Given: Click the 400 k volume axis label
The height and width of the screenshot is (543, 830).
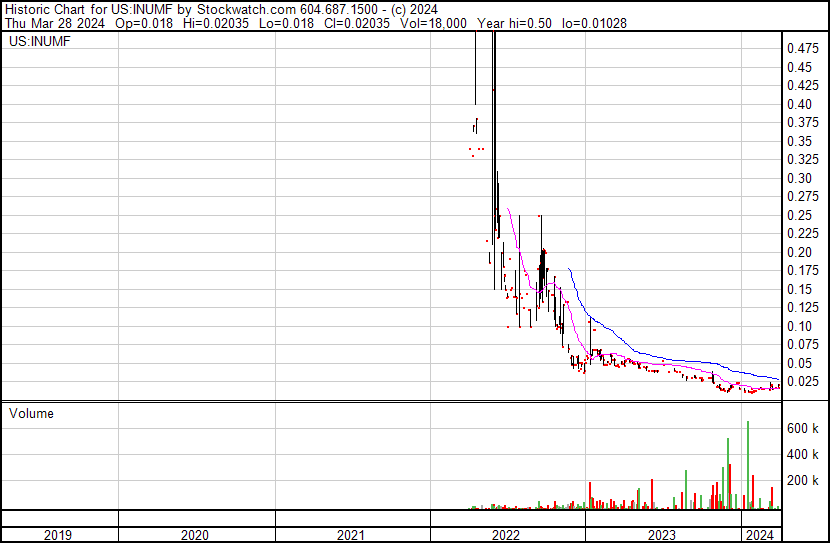Looking at the screenshot, I should pyautogui.click(x=801, y=454).
